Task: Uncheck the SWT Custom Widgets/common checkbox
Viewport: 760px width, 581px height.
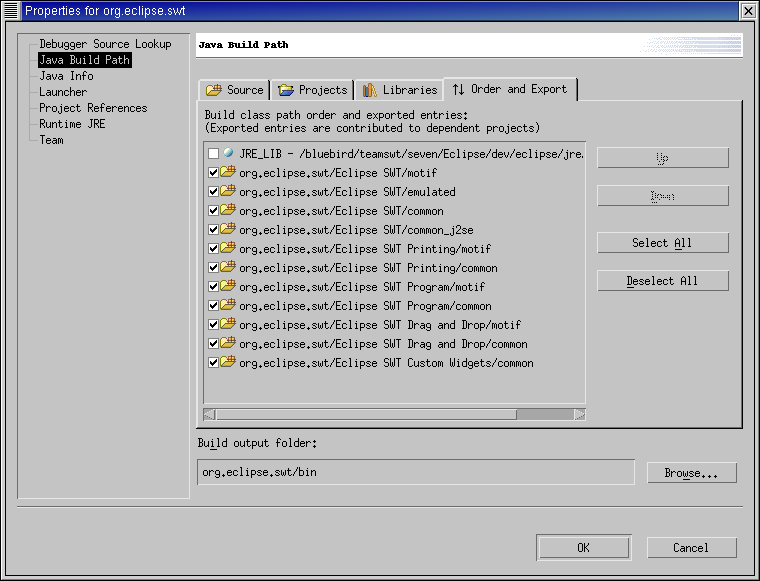Action: [213, 362]
